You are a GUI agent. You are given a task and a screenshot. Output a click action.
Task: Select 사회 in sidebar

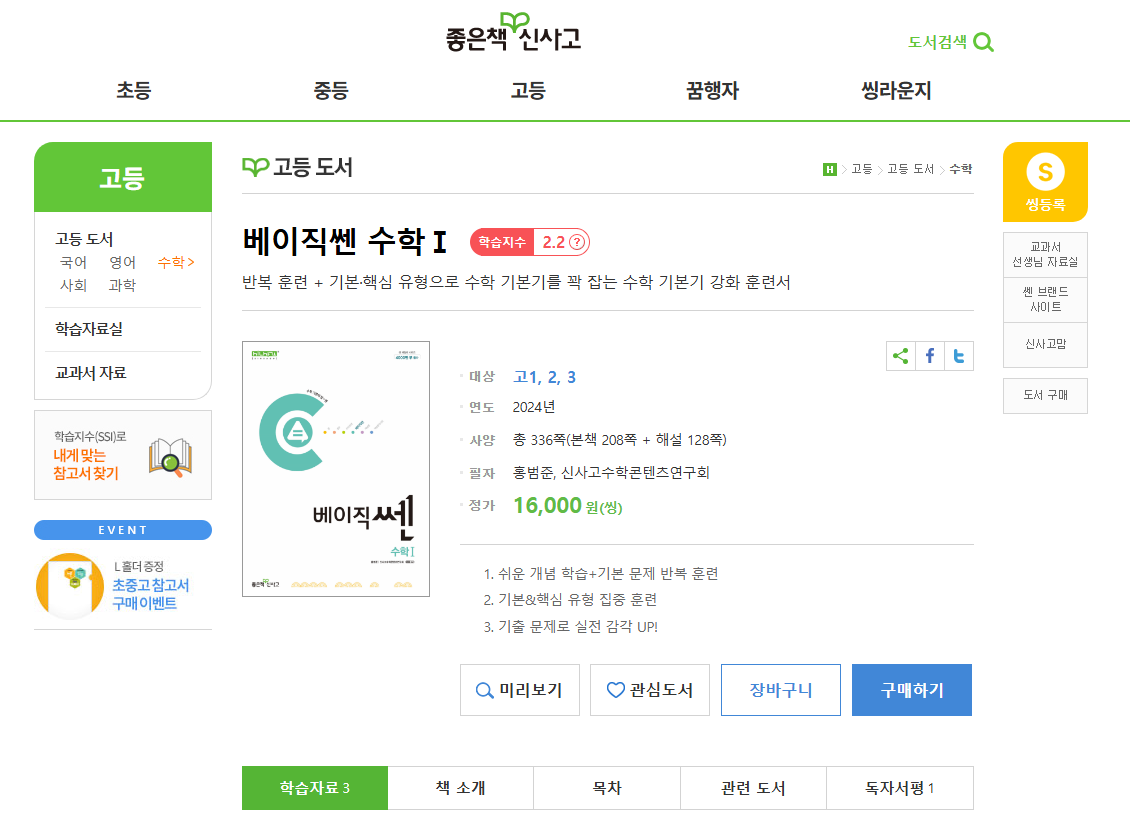[74, 285]
